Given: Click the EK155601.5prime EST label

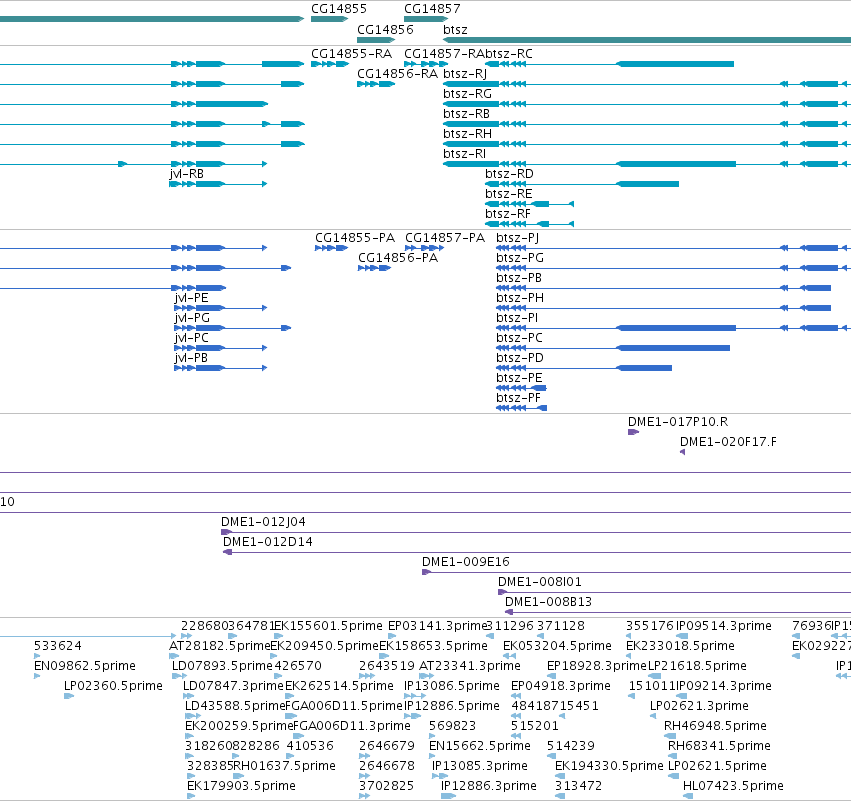Looking at the screenshot, I should tap(328, 626).
